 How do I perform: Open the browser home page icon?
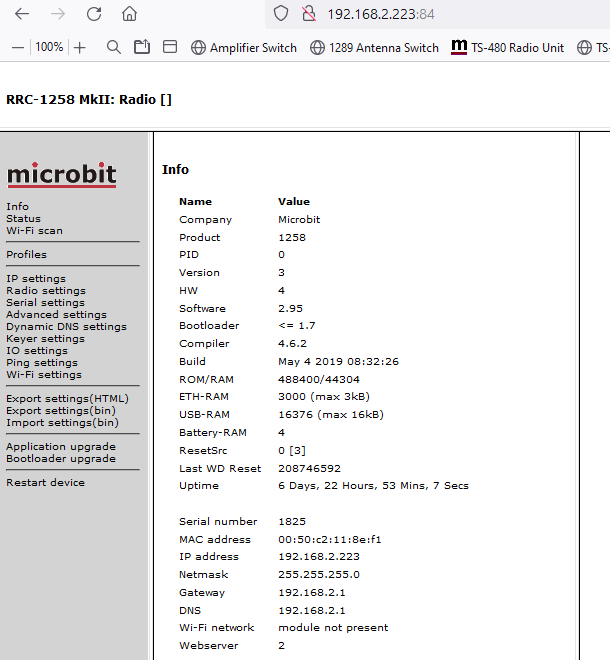(129, 14)
